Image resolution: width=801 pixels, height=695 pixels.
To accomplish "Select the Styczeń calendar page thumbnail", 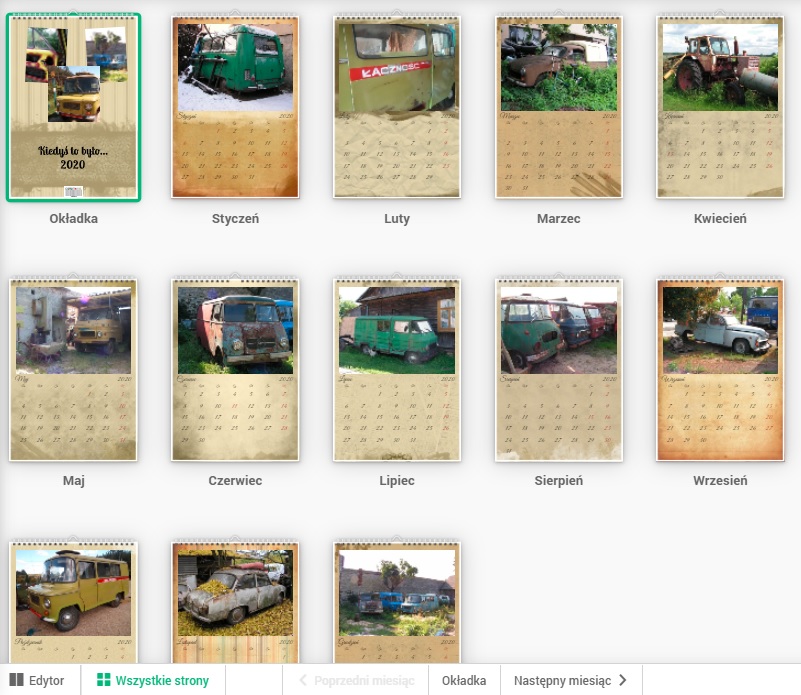I will (235, 108).
